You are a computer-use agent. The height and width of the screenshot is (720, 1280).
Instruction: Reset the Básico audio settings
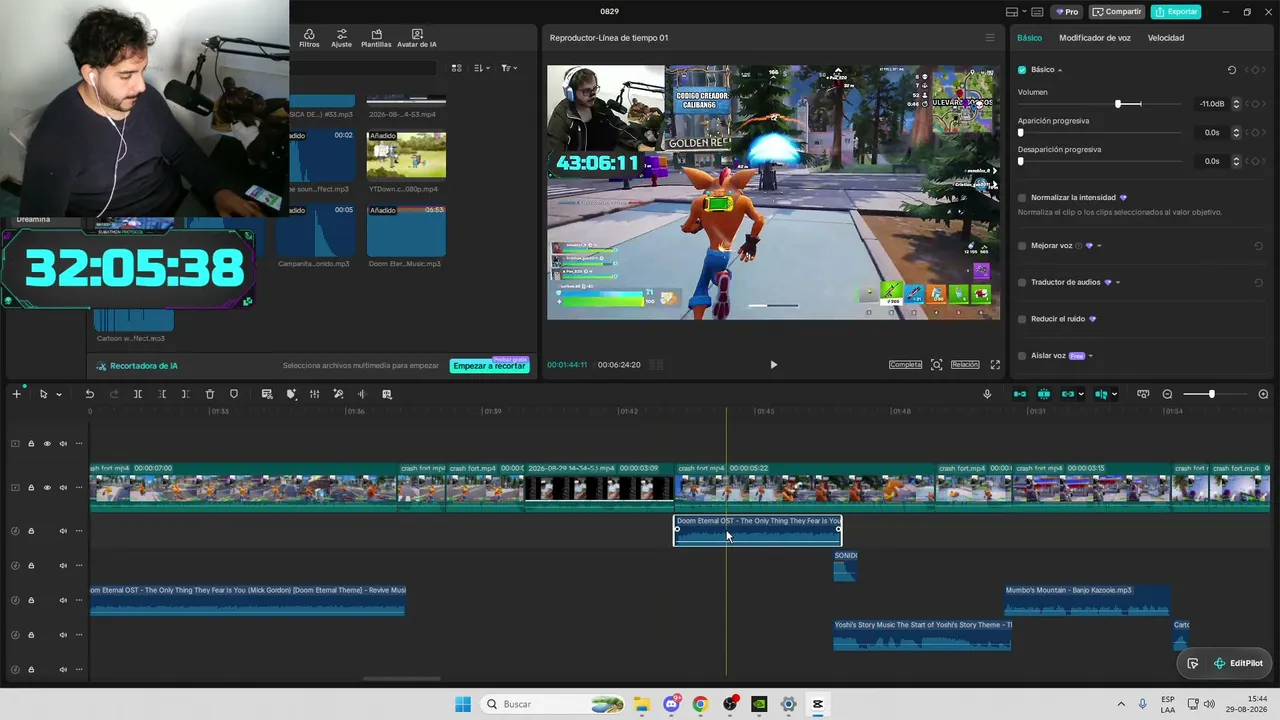(x=1232, y=70)
